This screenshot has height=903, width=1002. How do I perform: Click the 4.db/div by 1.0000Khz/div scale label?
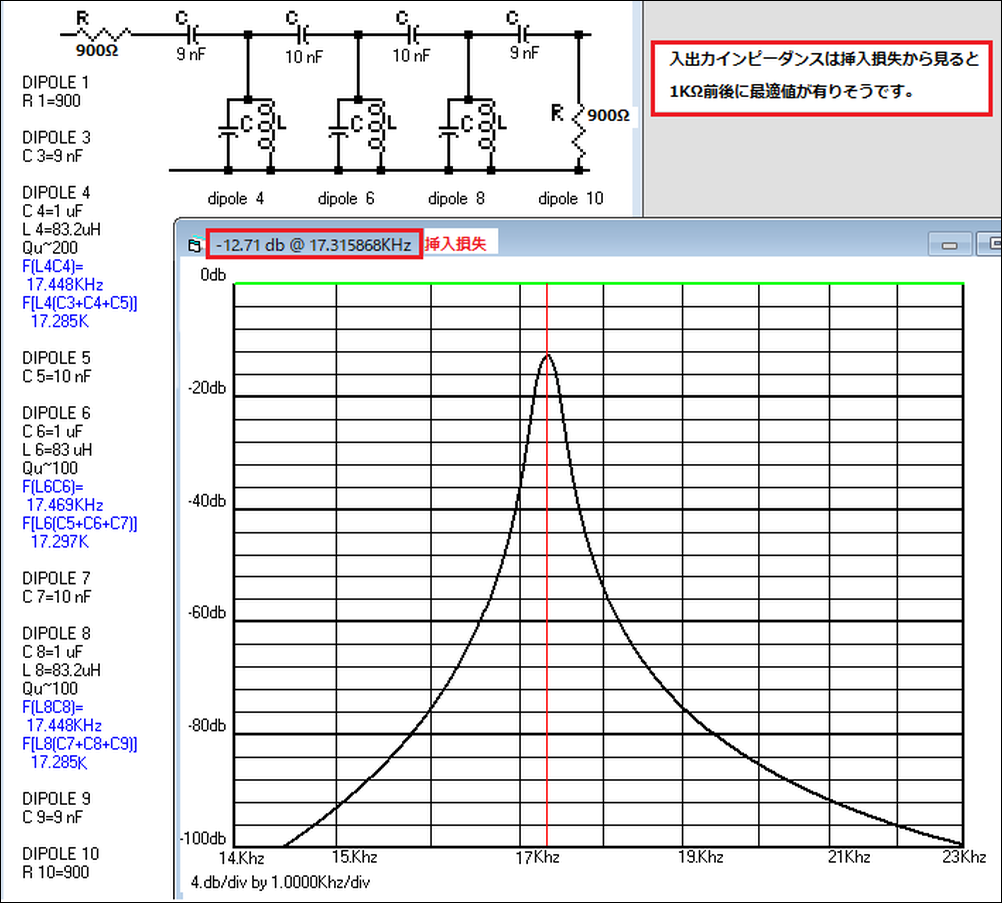280,882
